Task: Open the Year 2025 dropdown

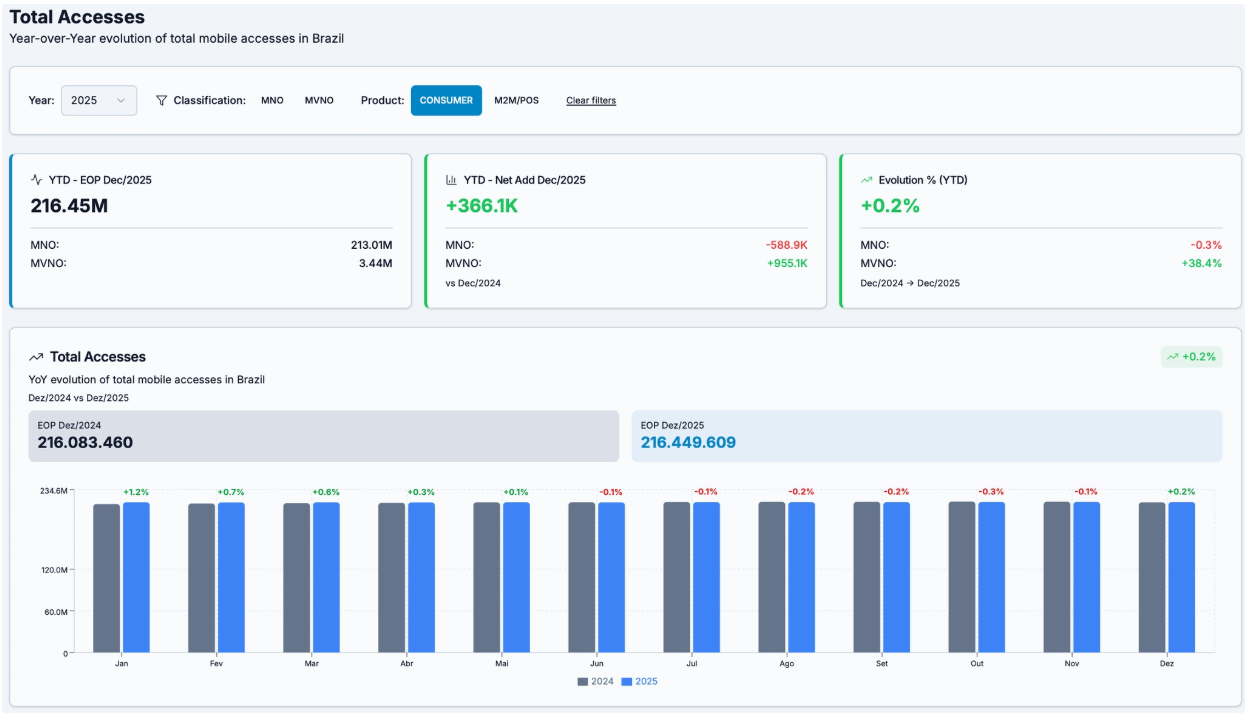Action: point(98,100)
